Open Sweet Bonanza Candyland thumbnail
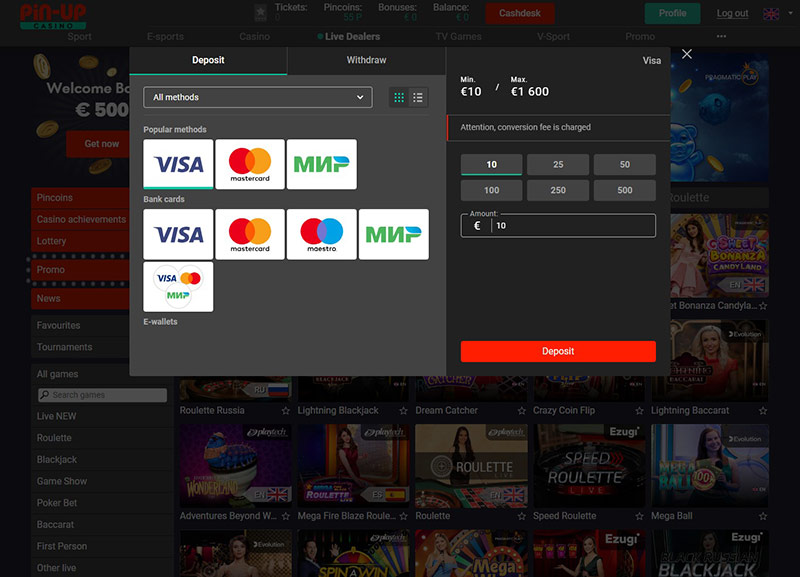Screen dimensions: 800x577 719,256
